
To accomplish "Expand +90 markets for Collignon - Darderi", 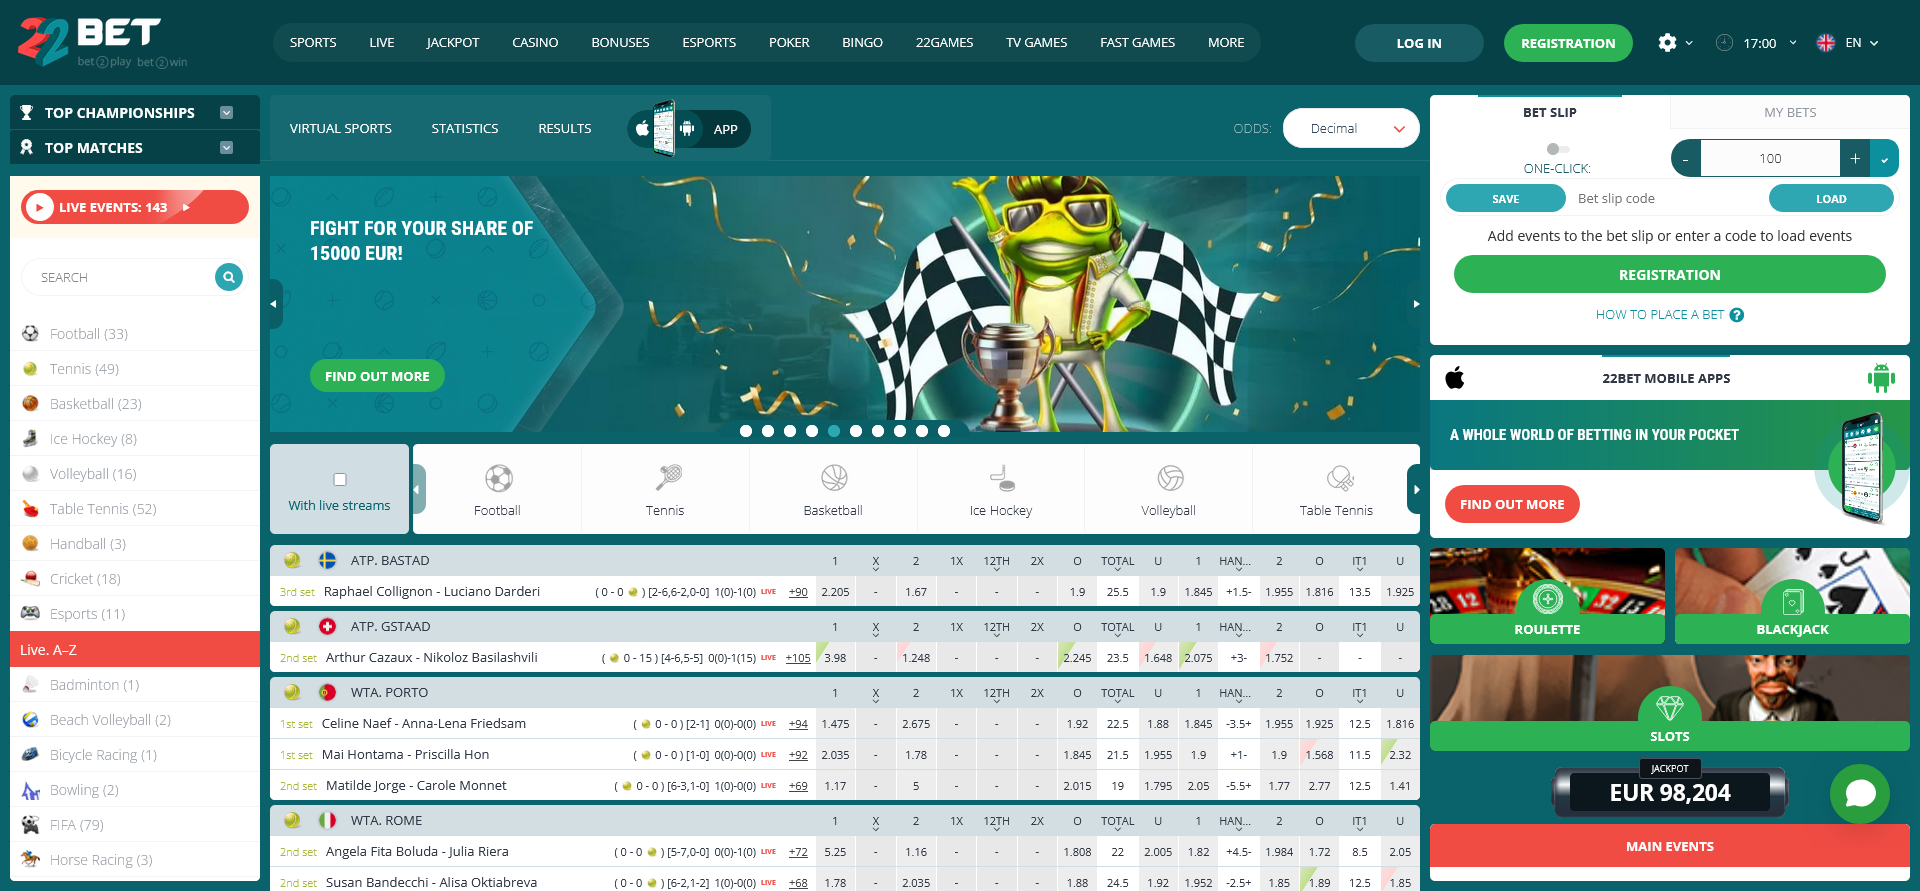I will [798, 592].
